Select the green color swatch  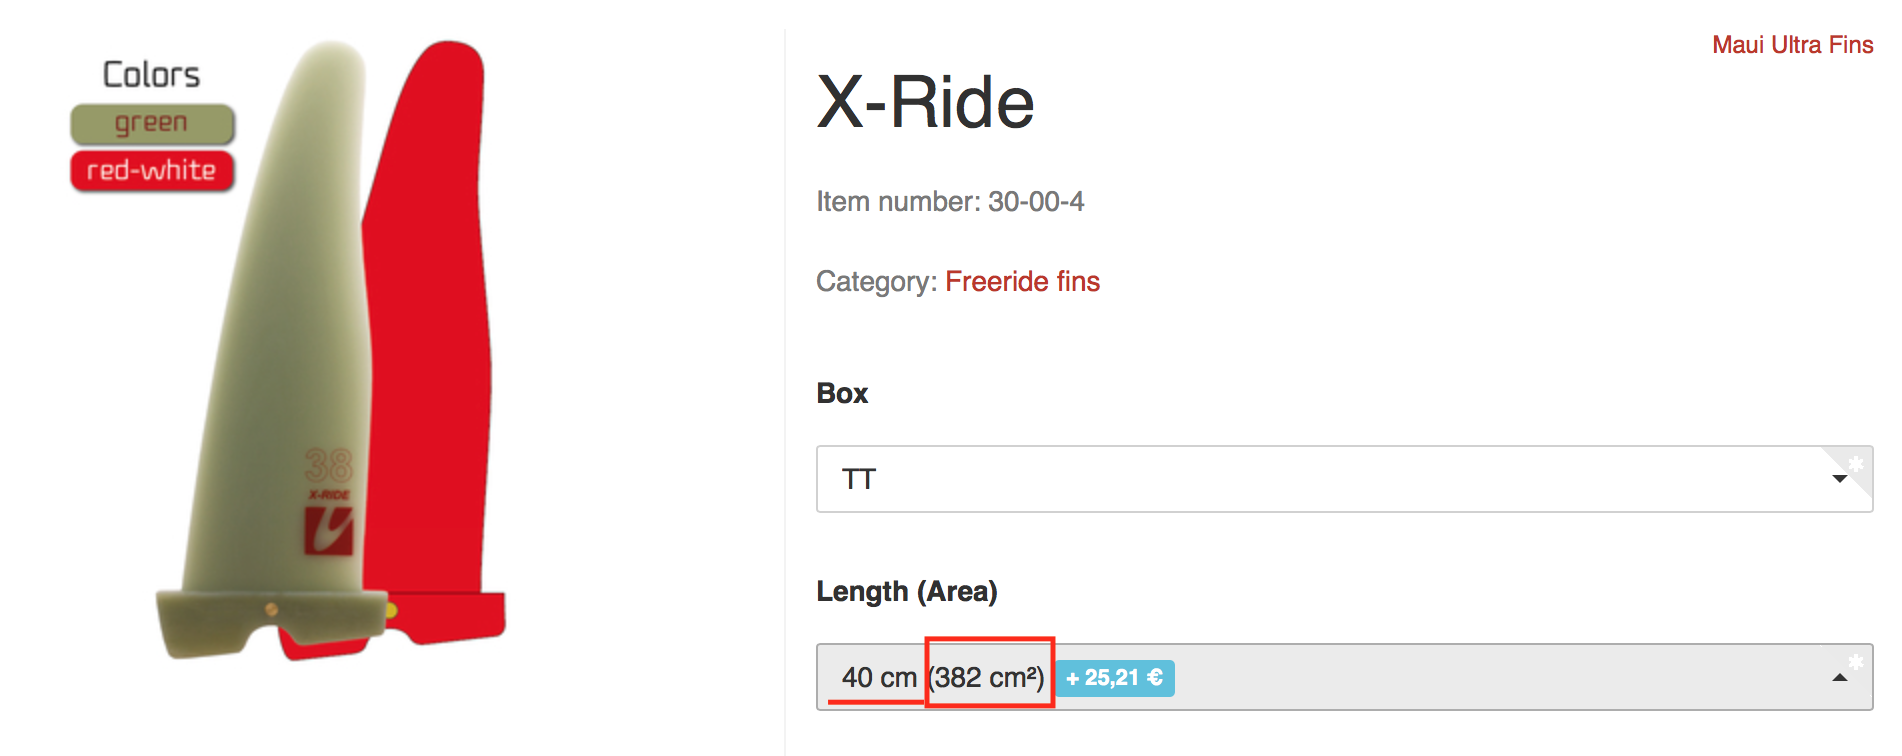(152, 124)
